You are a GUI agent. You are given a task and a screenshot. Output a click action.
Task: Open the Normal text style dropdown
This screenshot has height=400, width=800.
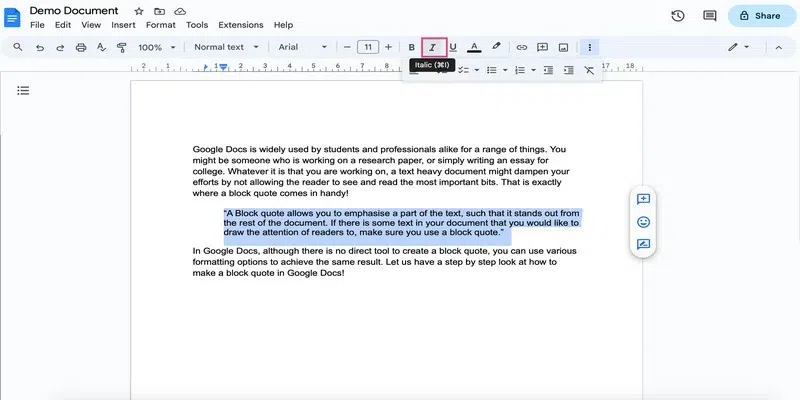[x=226, y=47]
